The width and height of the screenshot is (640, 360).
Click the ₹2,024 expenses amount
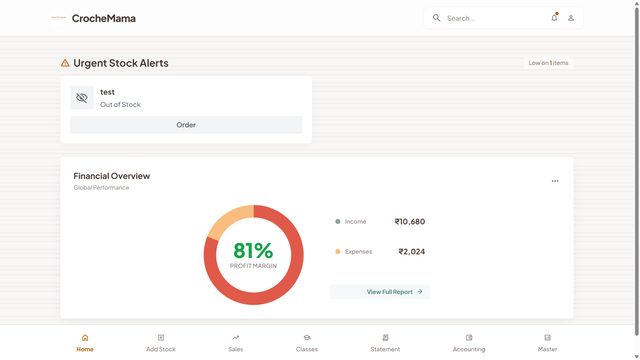point(412,251)
